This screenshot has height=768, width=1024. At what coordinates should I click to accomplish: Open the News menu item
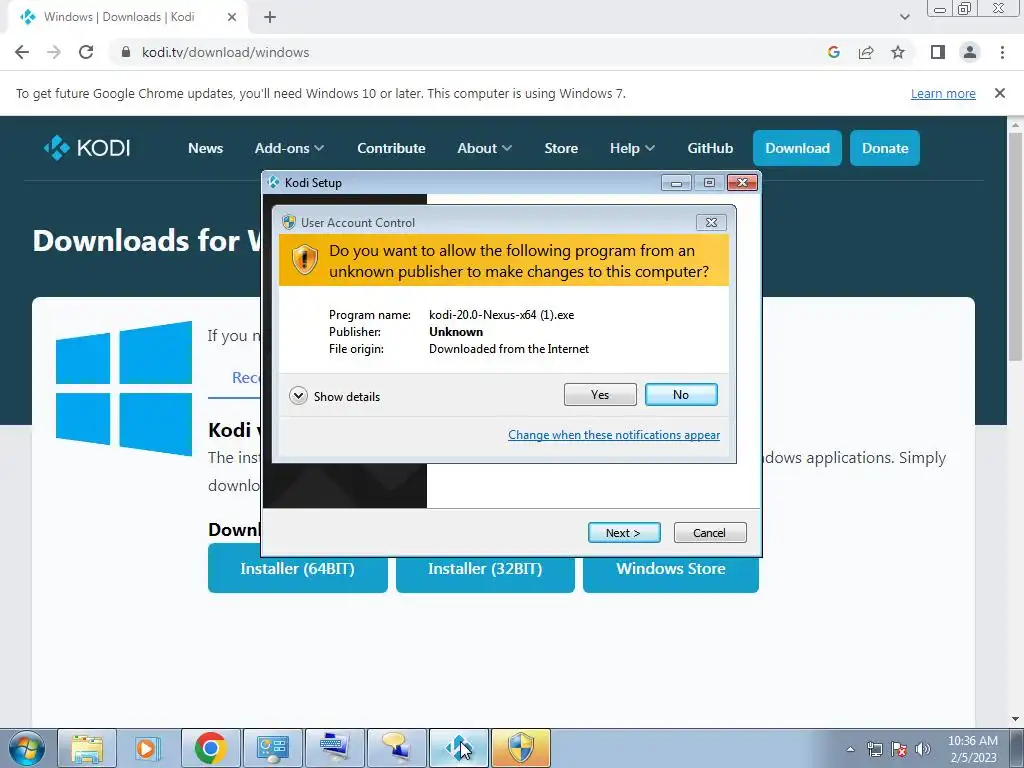pyautogui.click(x=206, y=148)
